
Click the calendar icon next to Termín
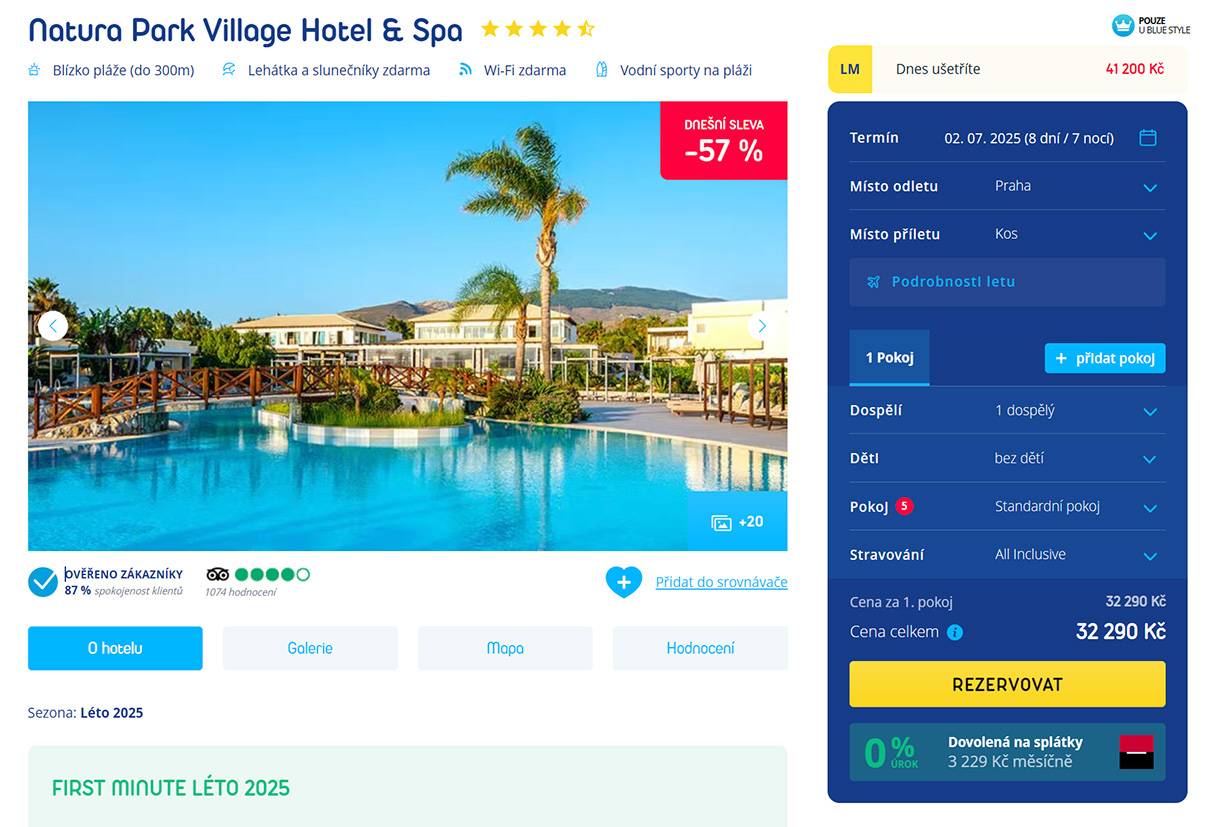click(x=1148, y=138)
